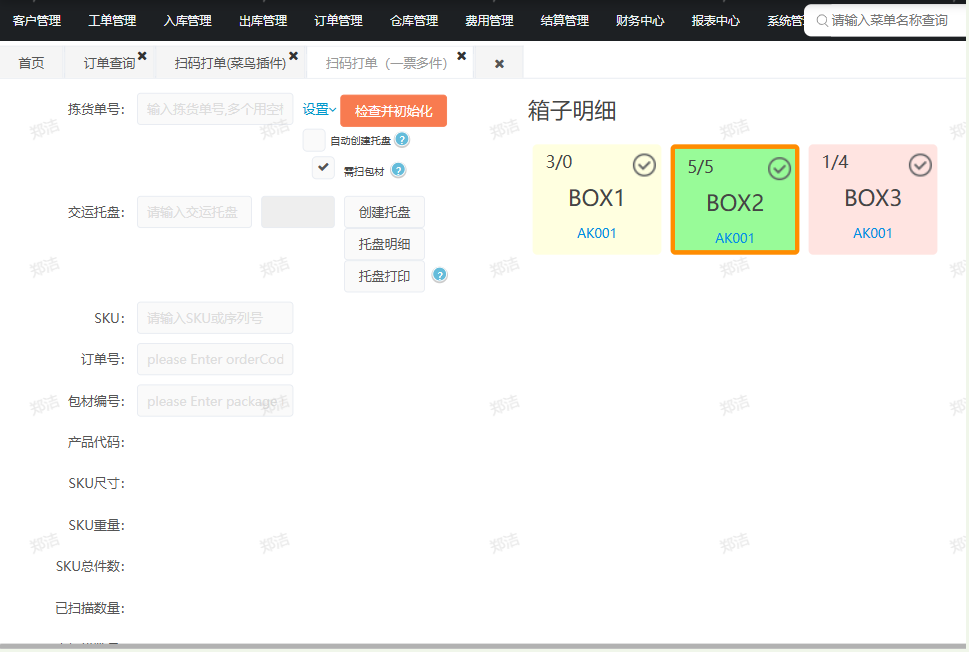Click the BOX2 check circle icon
The width and height of the screenshot is (969, 652).
(779, 169)
